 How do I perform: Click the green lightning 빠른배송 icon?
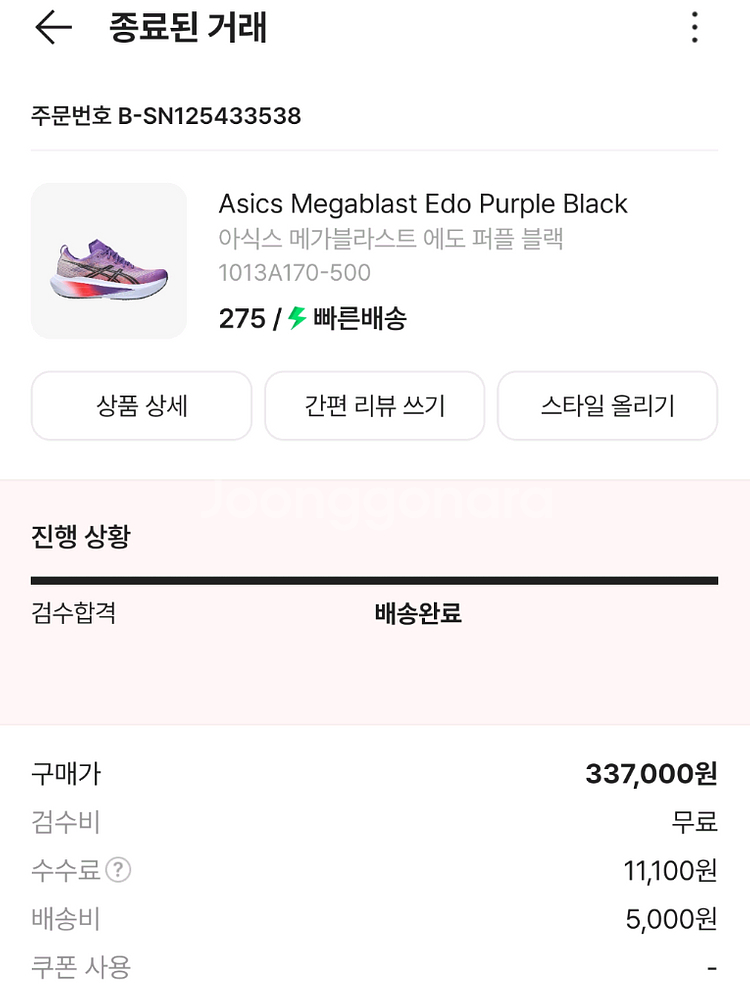[x=297, y=319]
